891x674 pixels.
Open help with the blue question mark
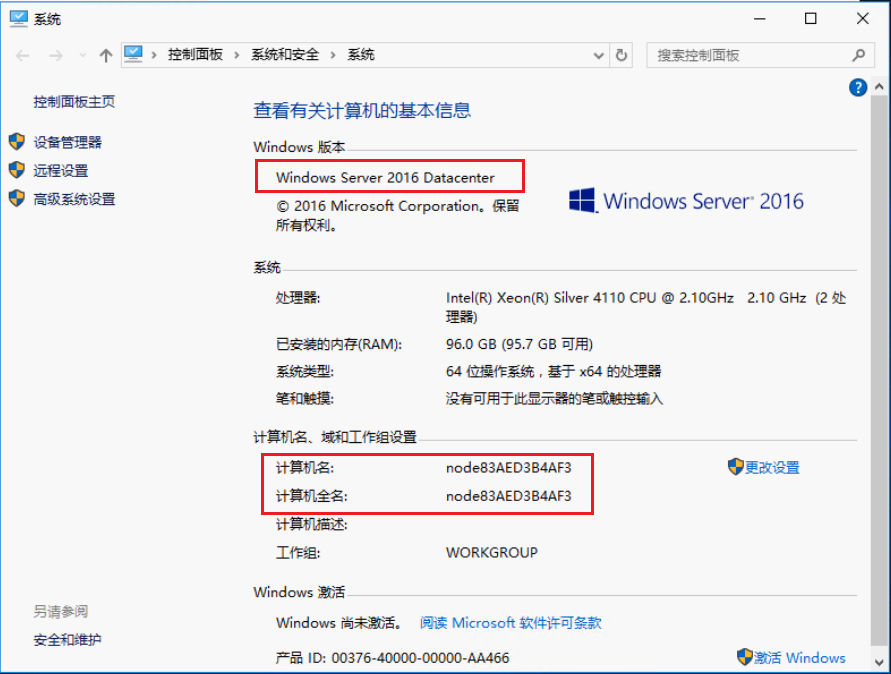pos(858,88)
